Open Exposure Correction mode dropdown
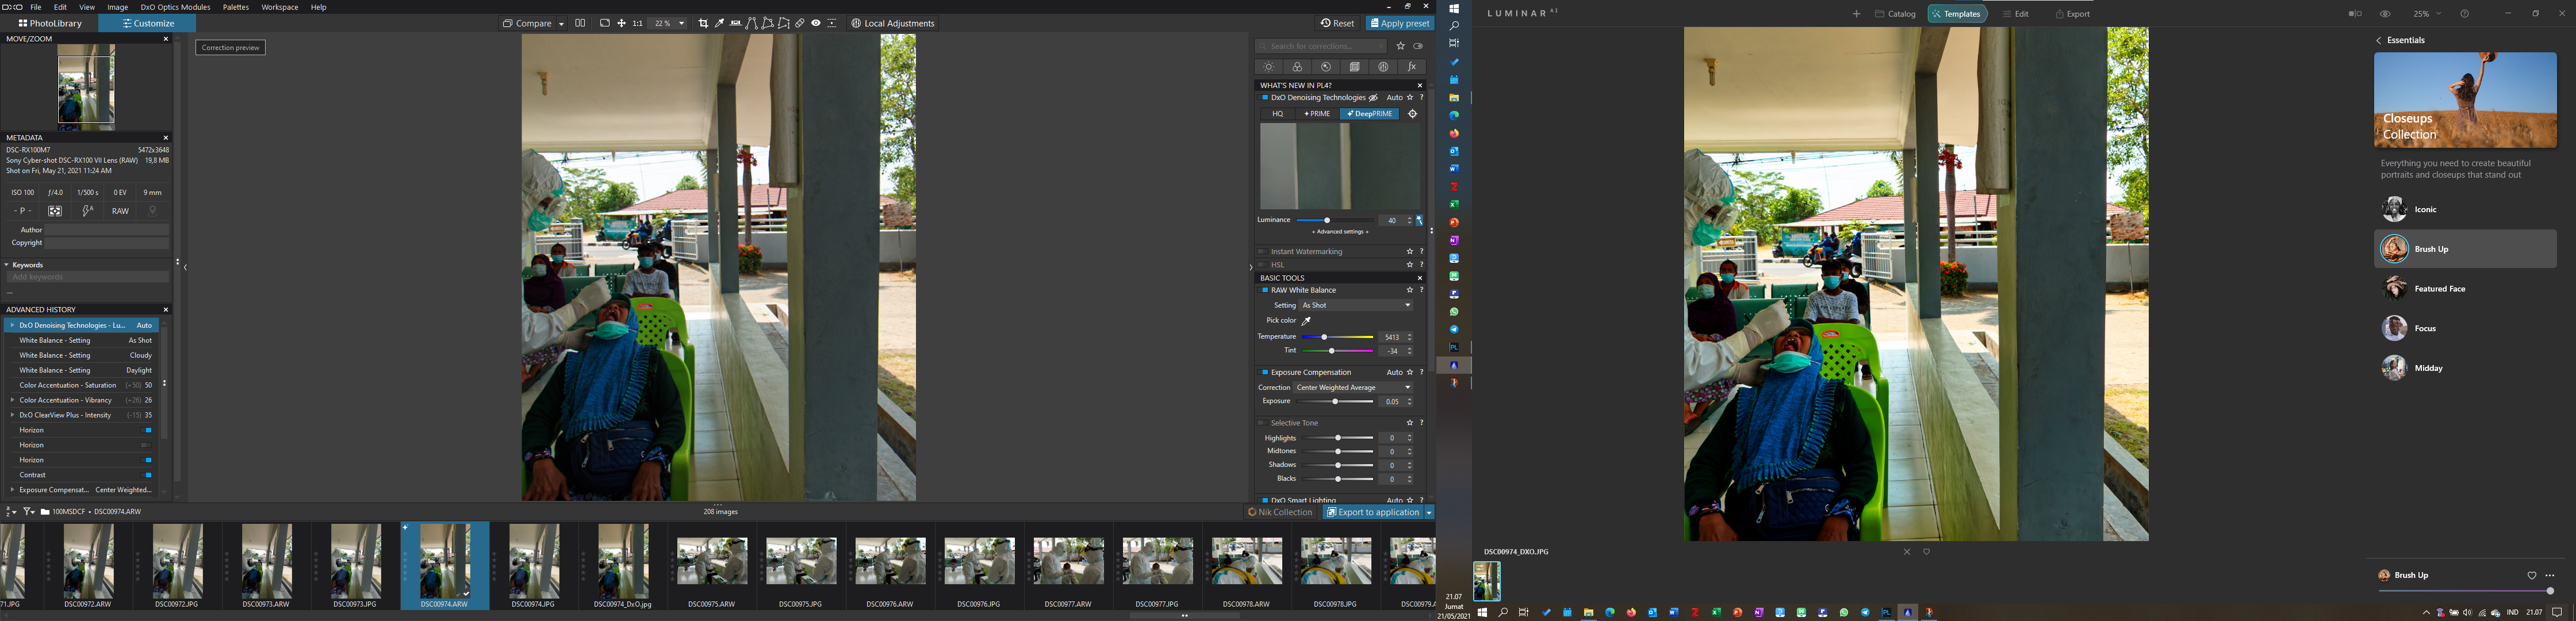2576x621 pixels. coord(1353,387)
